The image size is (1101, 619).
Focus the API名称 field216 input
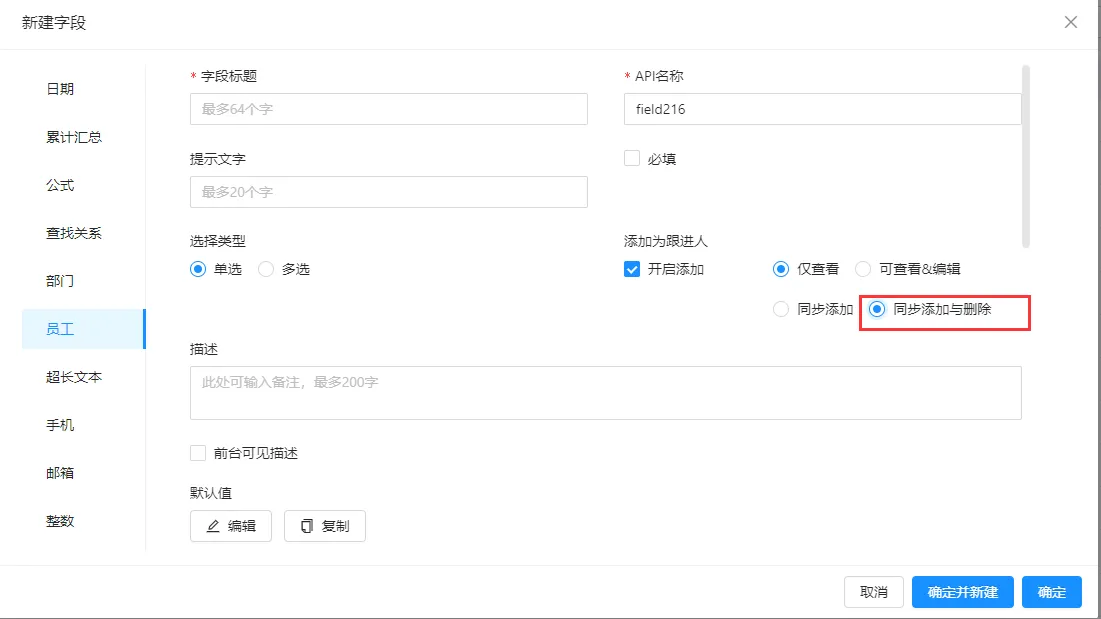coord(821,109)
